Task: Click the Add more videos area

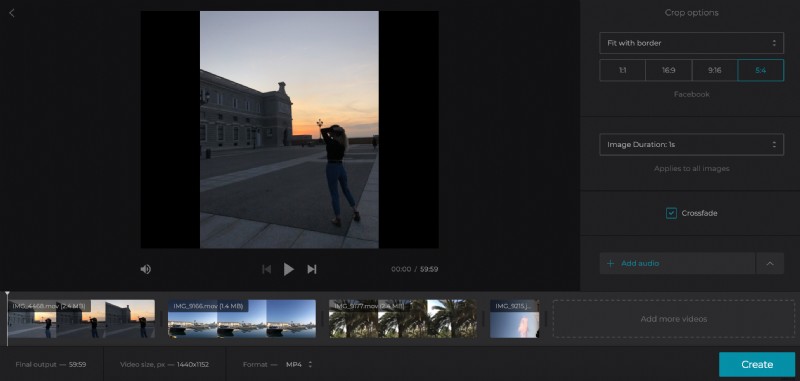Action: [x=673, y=319]
